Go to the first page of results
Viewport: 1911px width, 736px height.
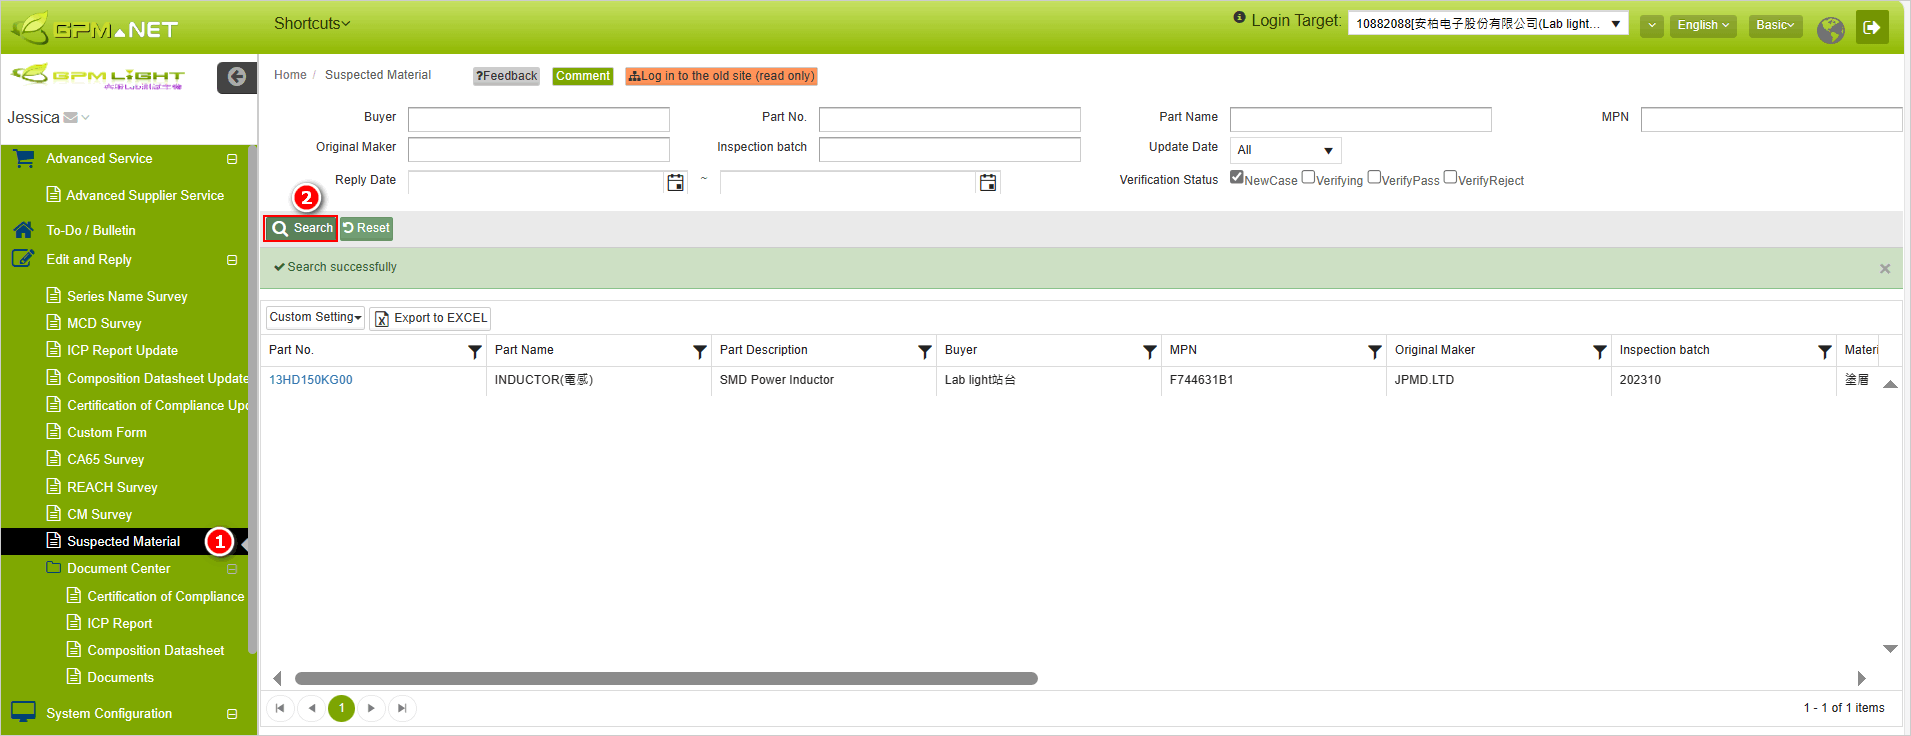[x=280, y=708]
